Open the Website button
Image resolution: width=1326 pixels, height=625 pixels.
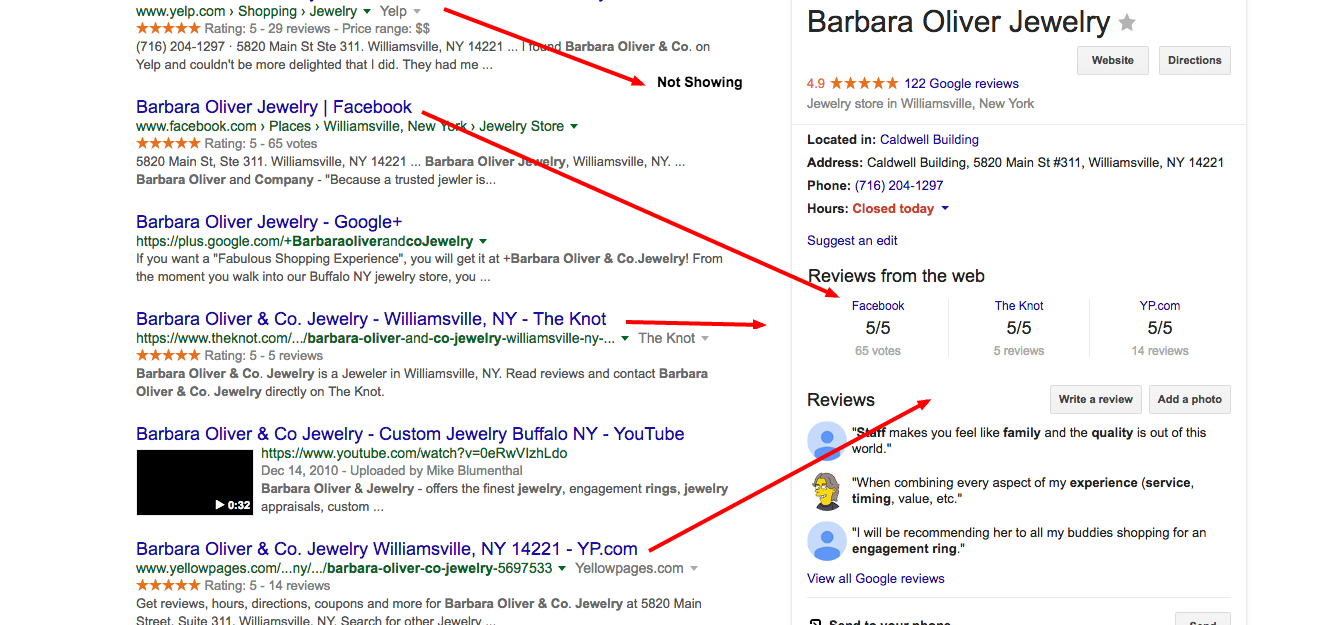(1112, 60)
